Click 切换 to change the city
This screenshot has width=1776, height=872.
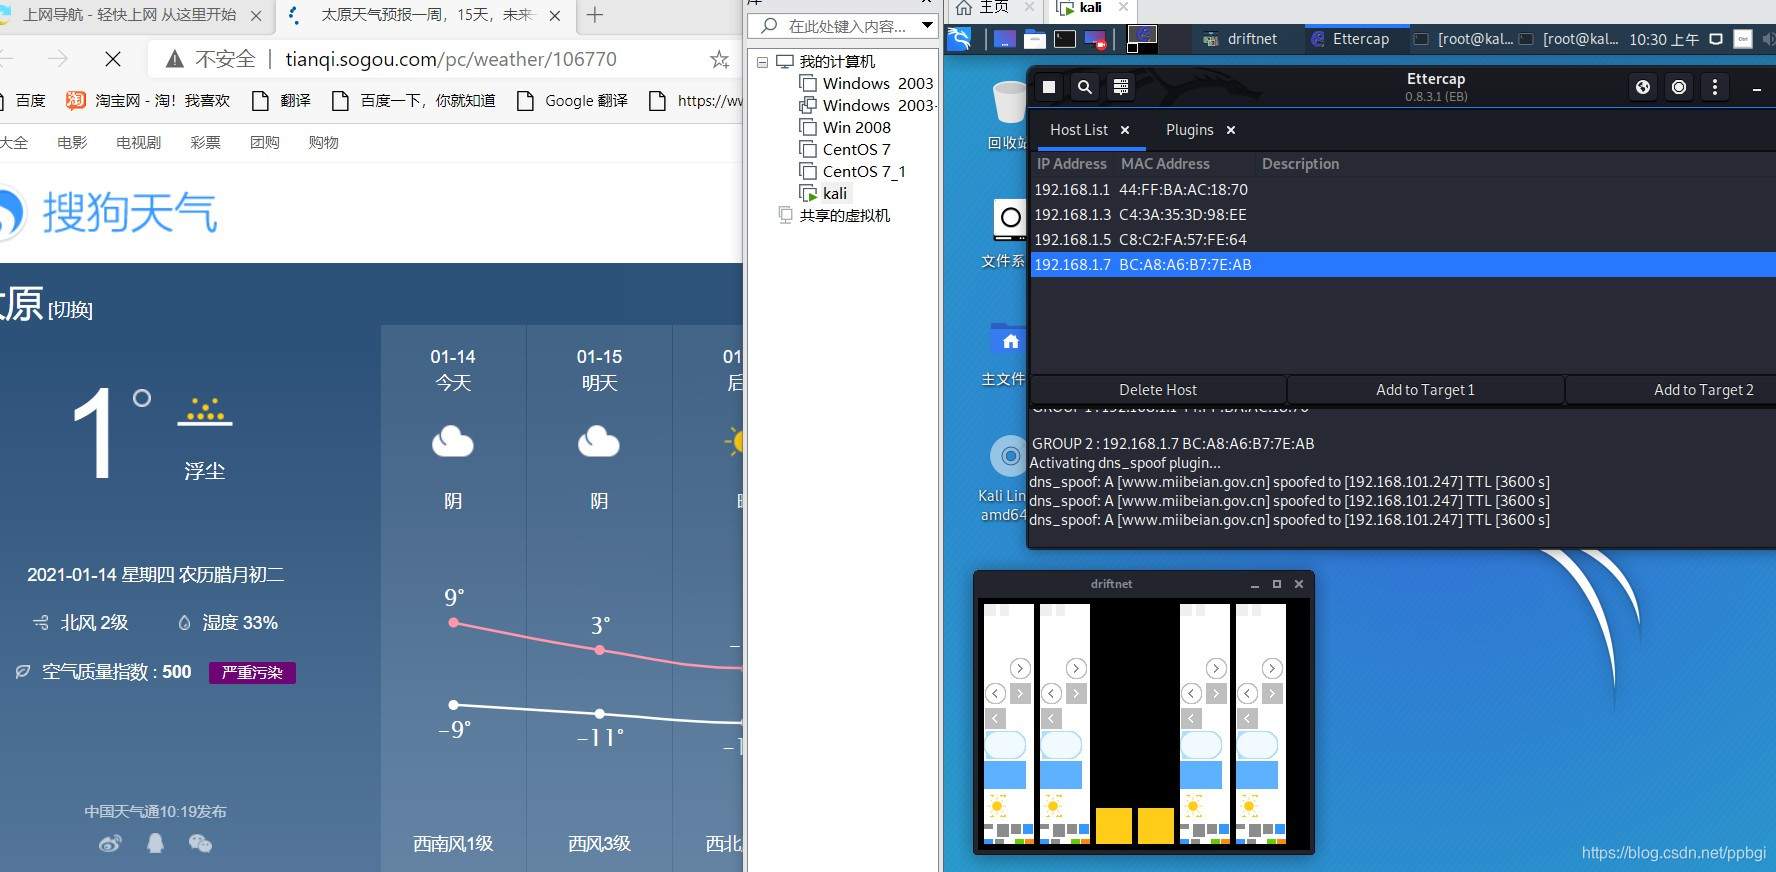point(70,310)
